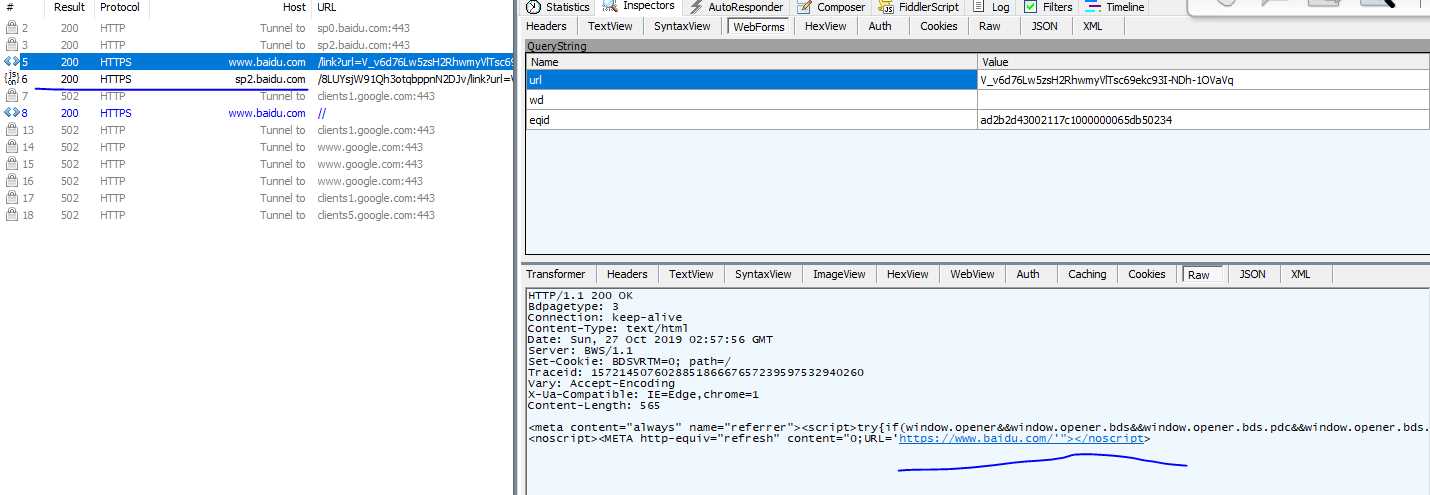Click the lock icon of session 17

12,198
